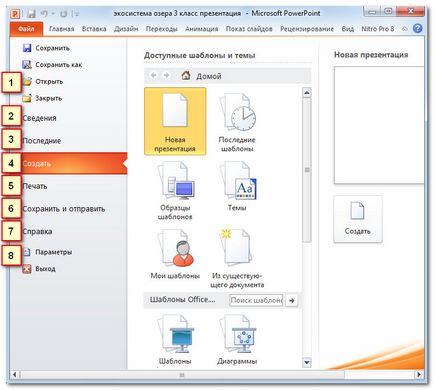Undo the last action in quick access toolbar
The image size is (434, 390).
45,14
